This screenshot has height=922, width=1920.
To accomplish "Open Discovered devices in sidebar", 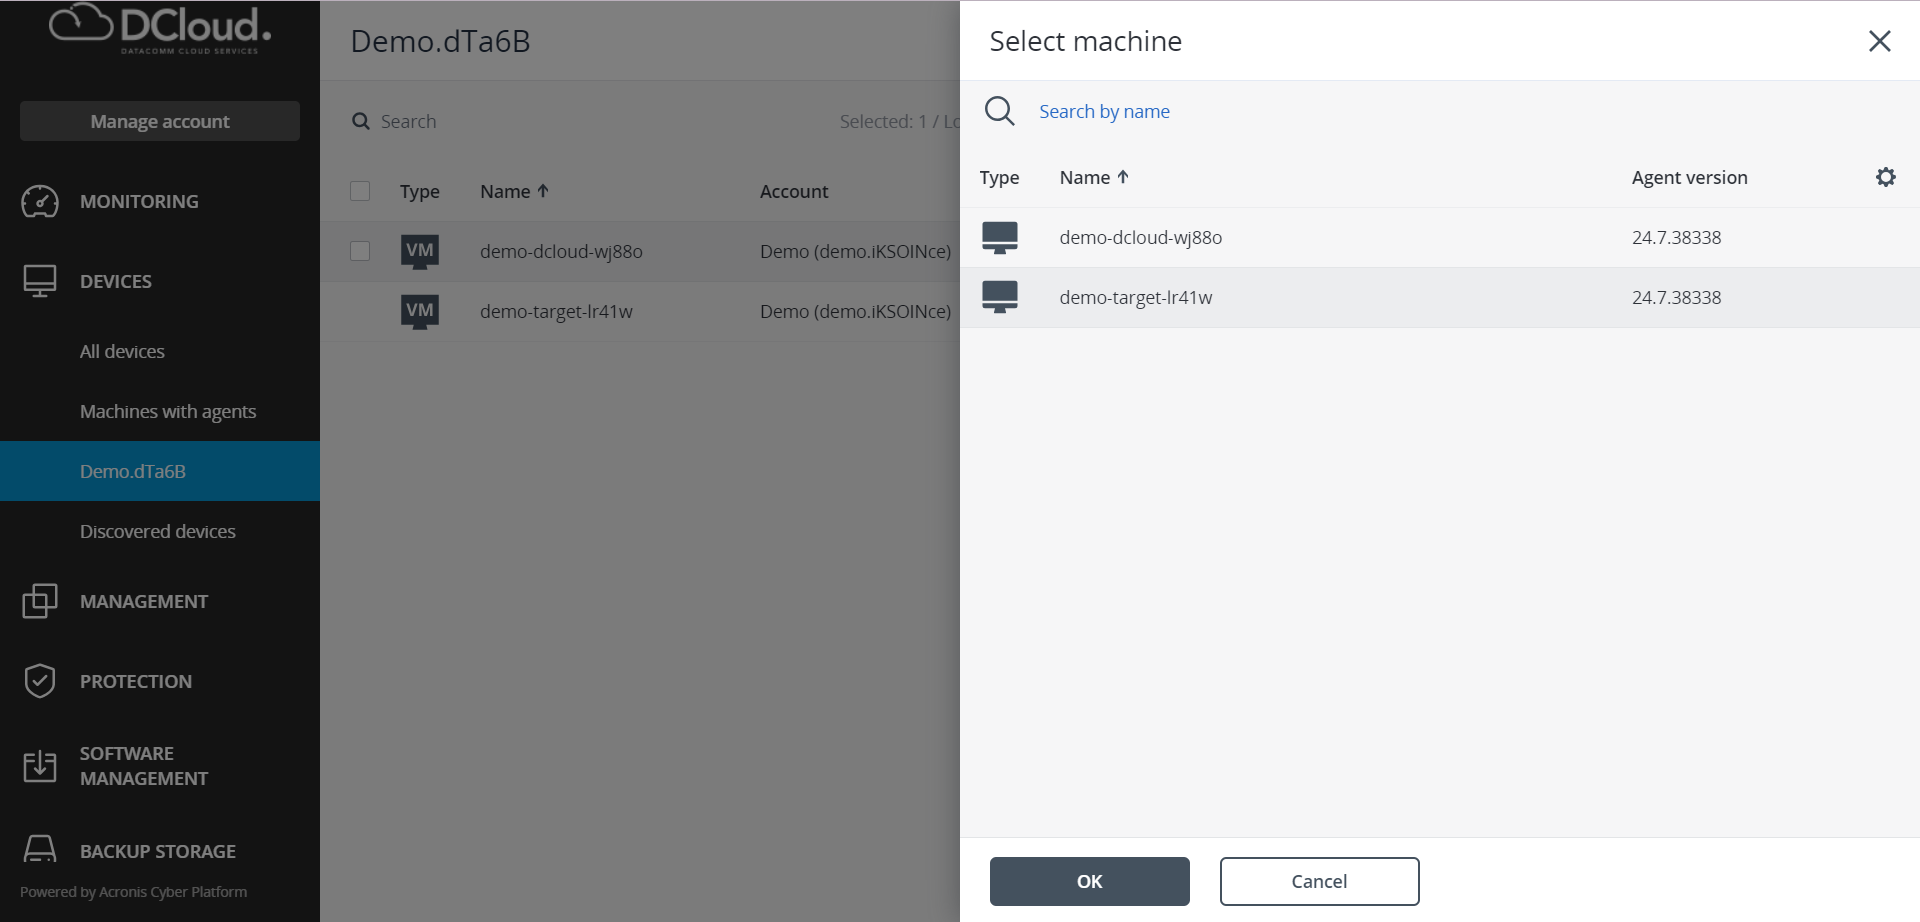I will pyautogui.click(x=158, y=531).
